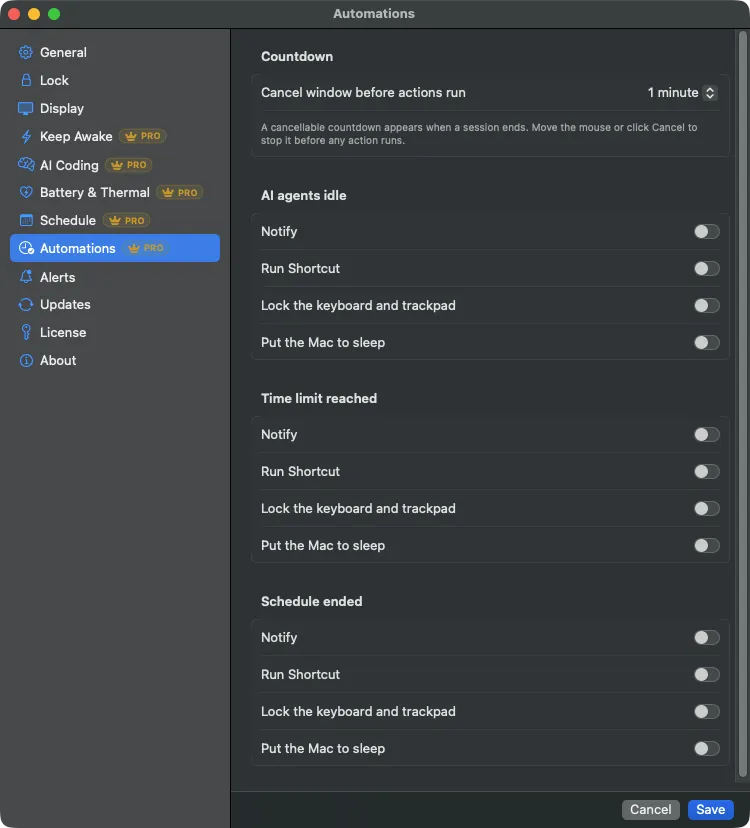Enable Notify under Schedule ended
The image size is (750, 828).
pos(707,637)
